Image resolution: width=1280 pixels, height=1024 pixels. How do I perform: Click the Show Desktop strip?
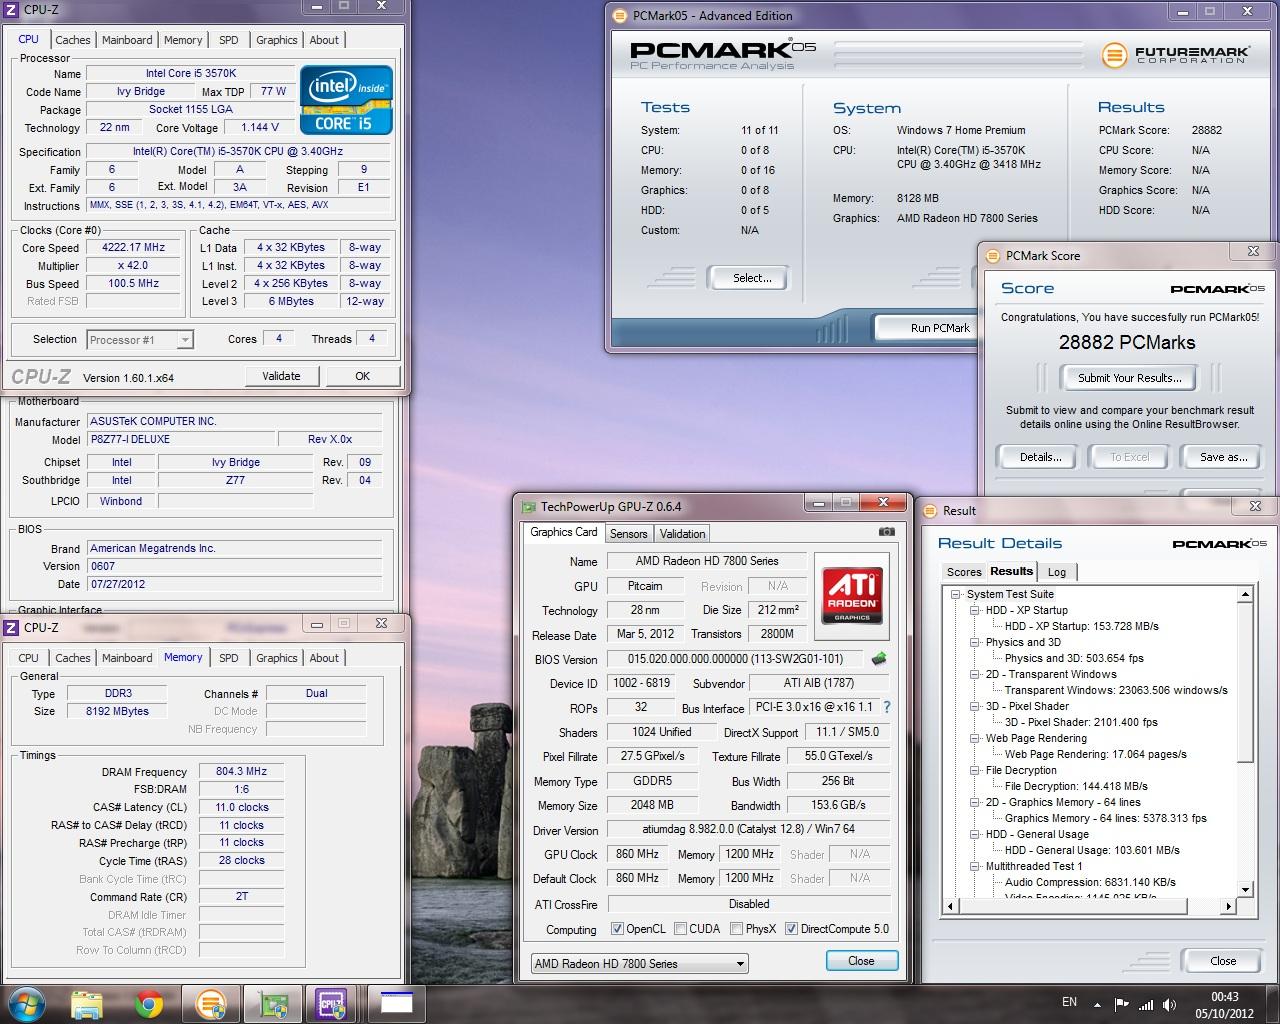(x=1273, y=1004)
